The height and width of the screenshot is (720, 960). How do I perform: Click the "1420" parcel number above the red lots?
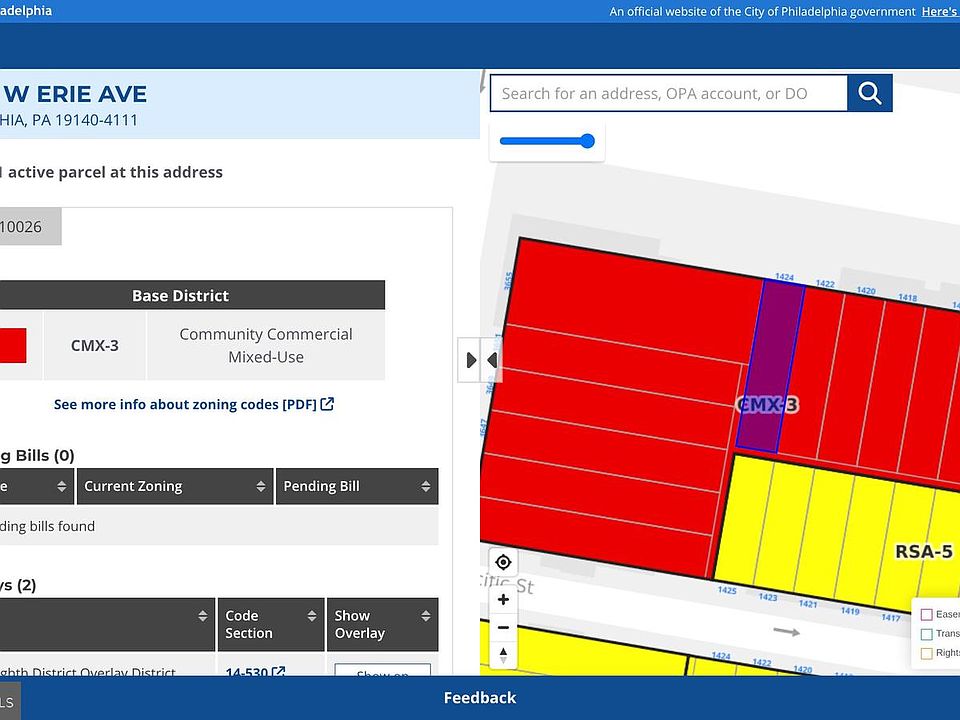click(x=866, y=290)
